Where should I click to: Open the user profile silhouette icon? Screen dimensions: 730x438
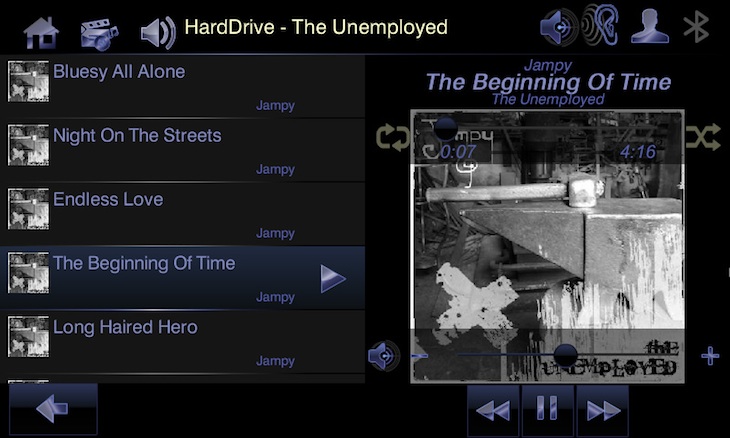(650, 27)
